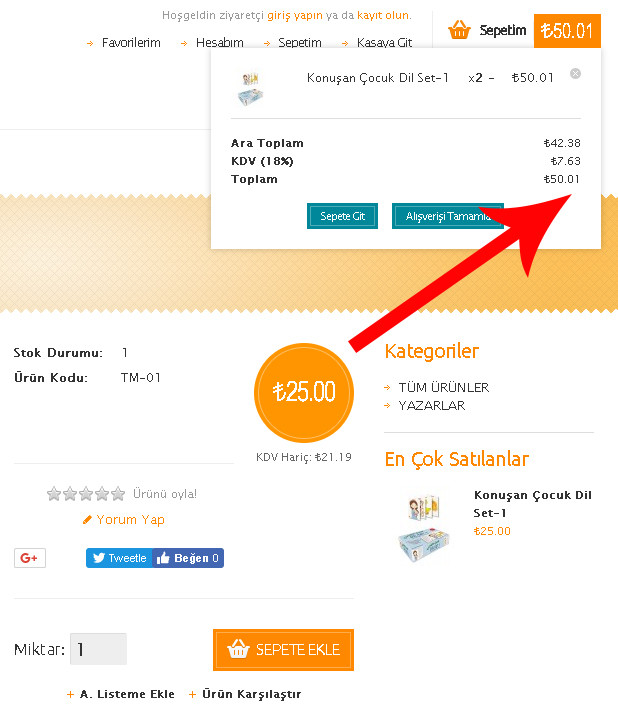Viewport: 618px width, 720px height.
Task: Open Hesabım in the top menu
Action: pos(219,43)
